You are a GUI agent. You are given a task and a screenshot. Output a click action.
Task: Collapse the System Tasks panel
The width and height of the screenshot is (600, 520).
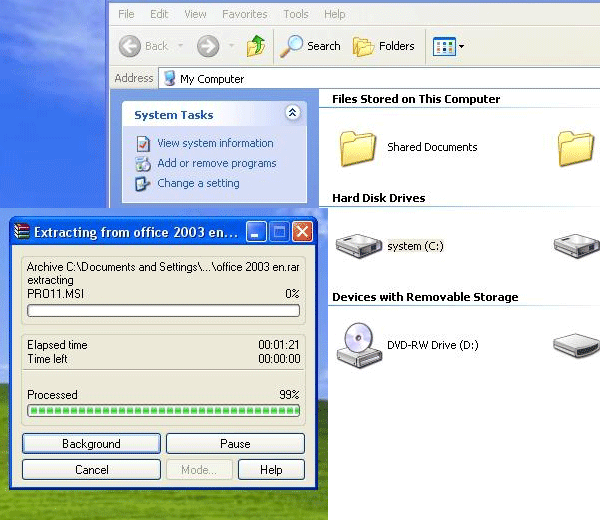click(x=292, y=112)
